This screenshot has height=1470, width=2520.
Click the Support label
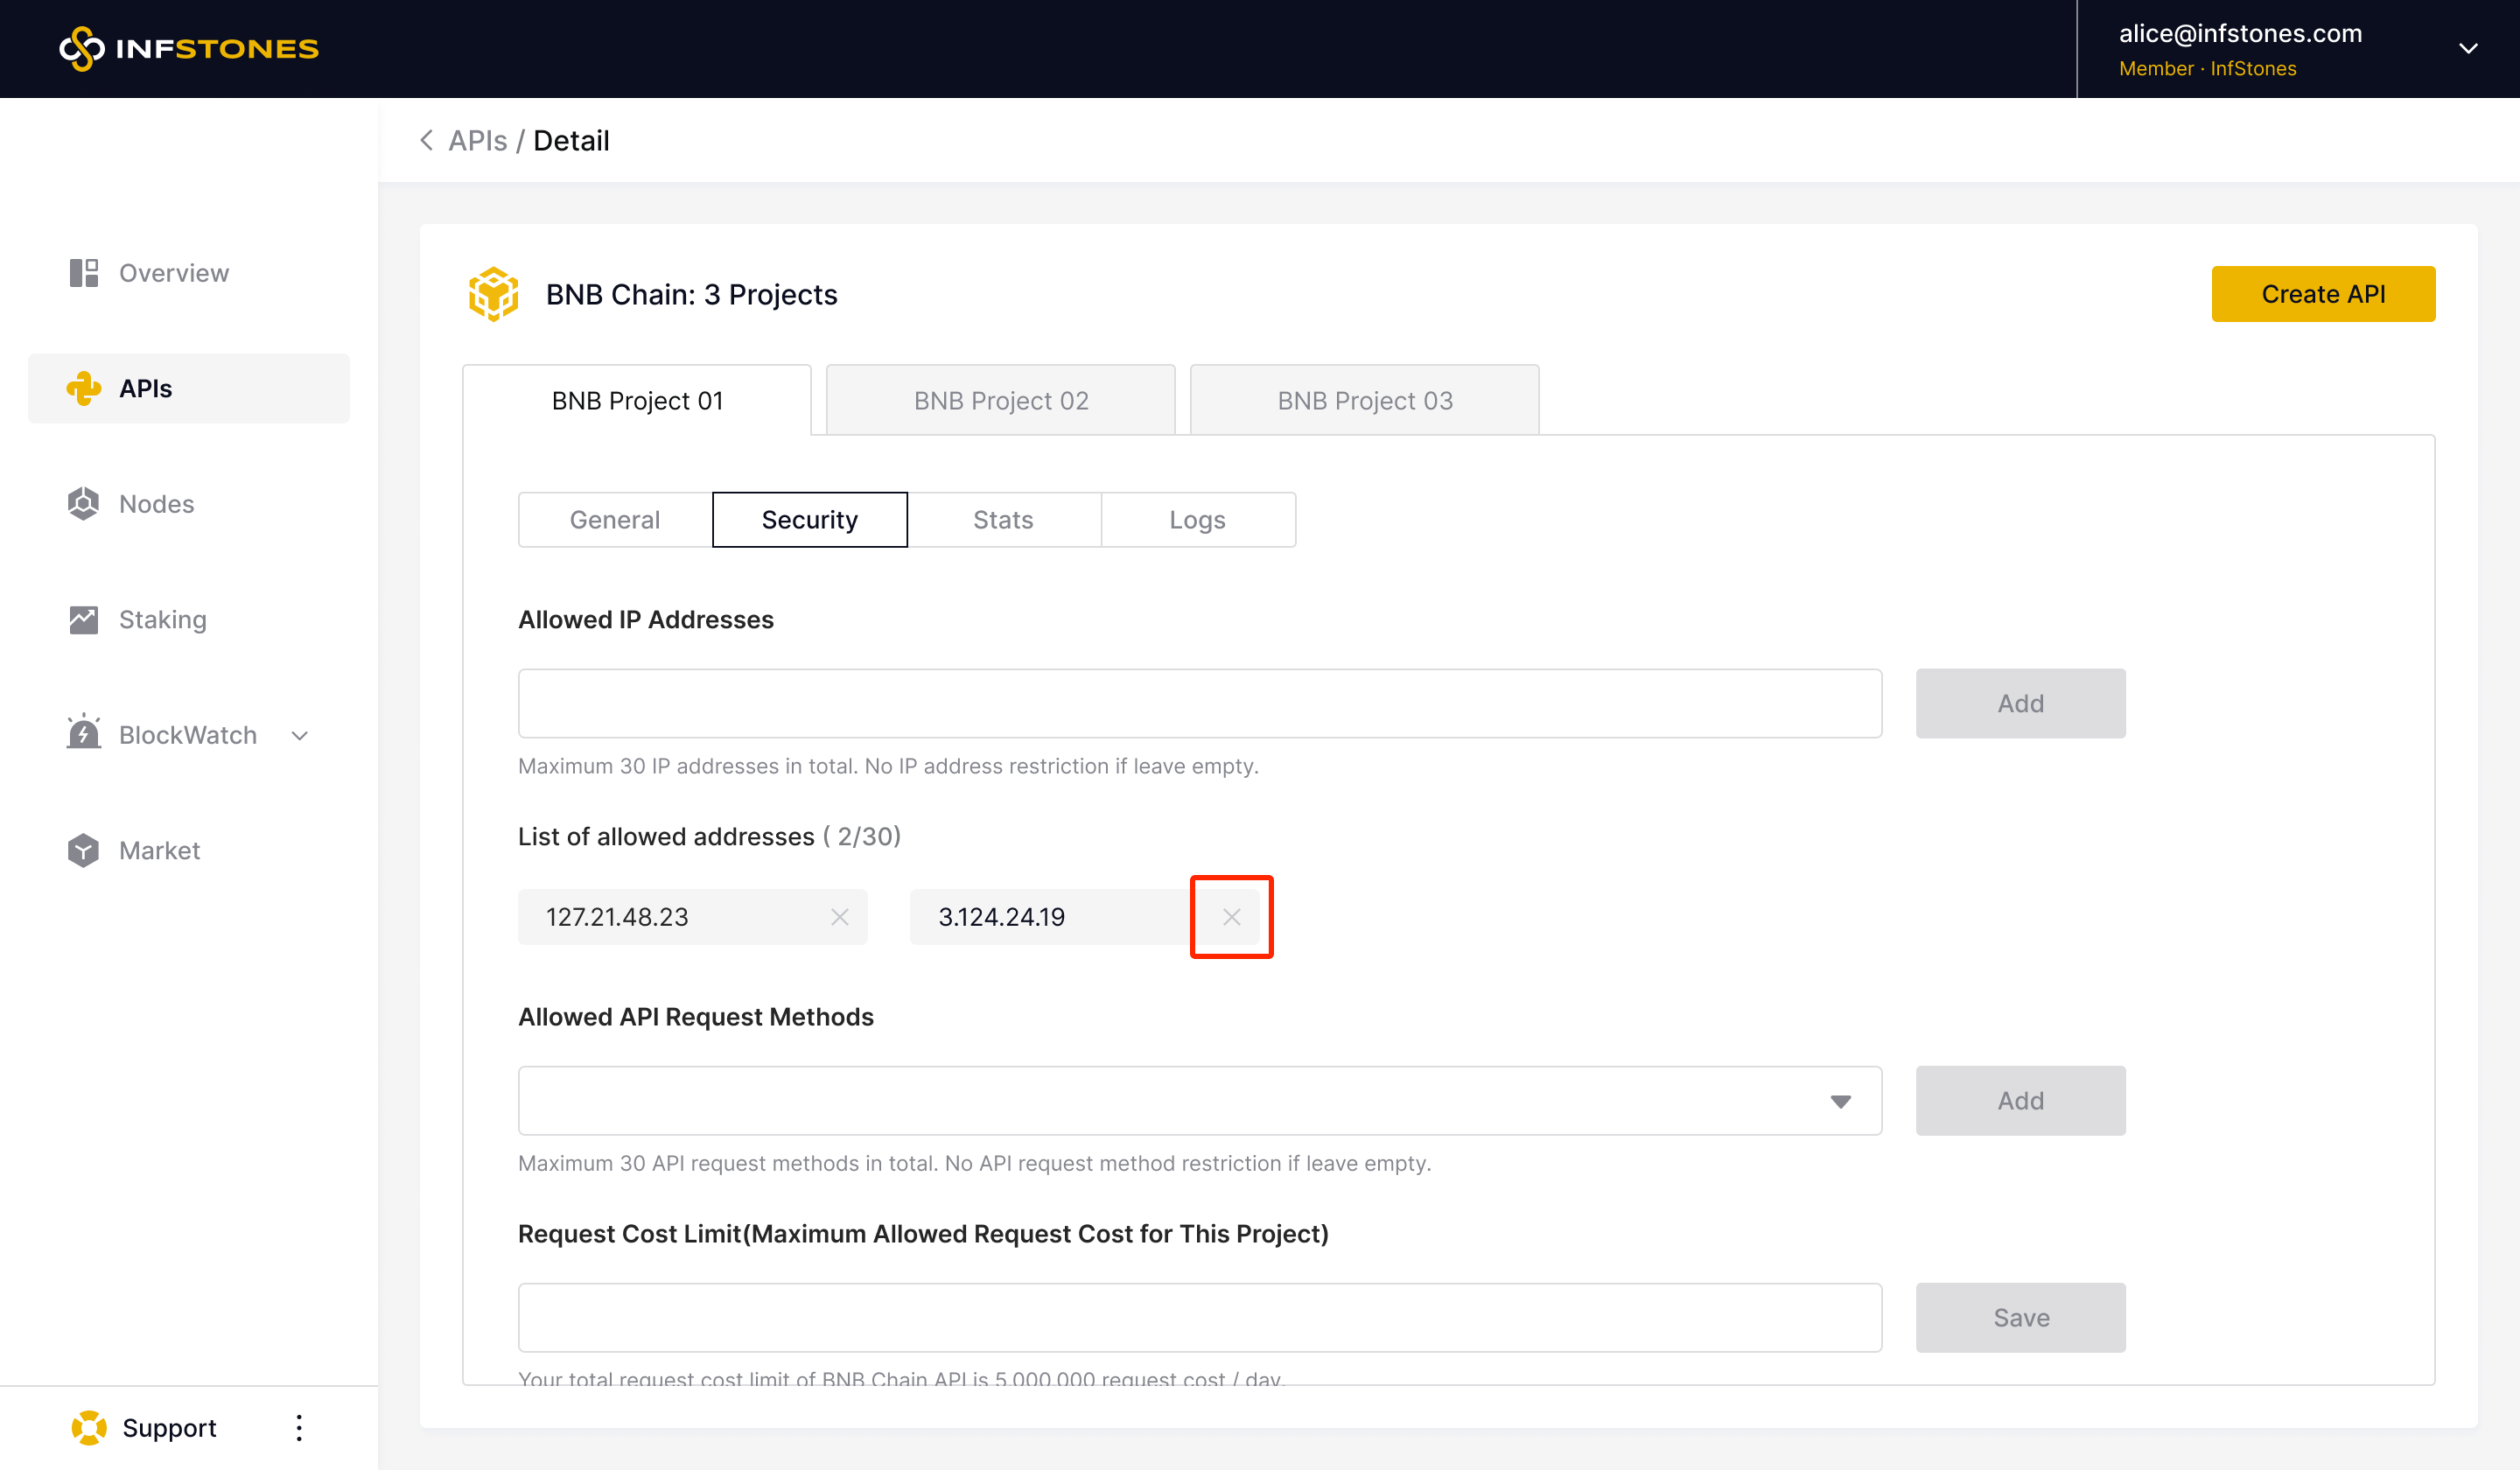[169, 1427]
